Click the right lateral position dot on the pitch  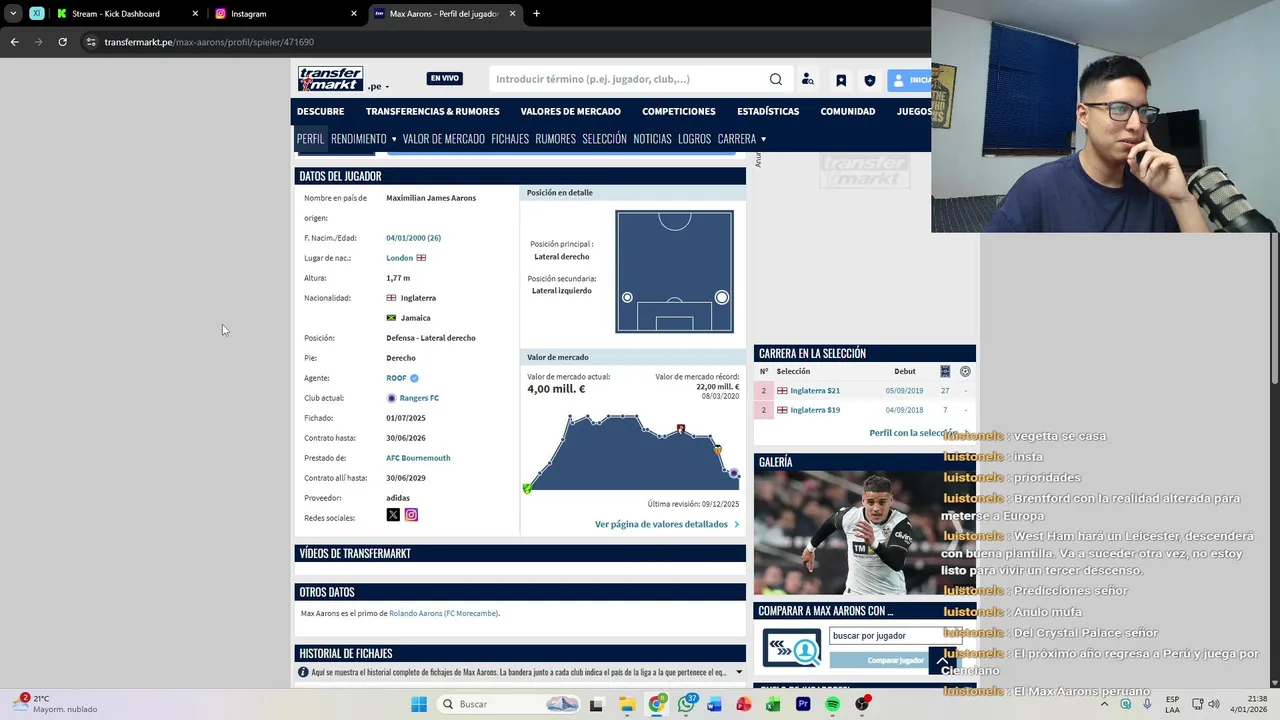pyautogui.click(x=722, y=297)
